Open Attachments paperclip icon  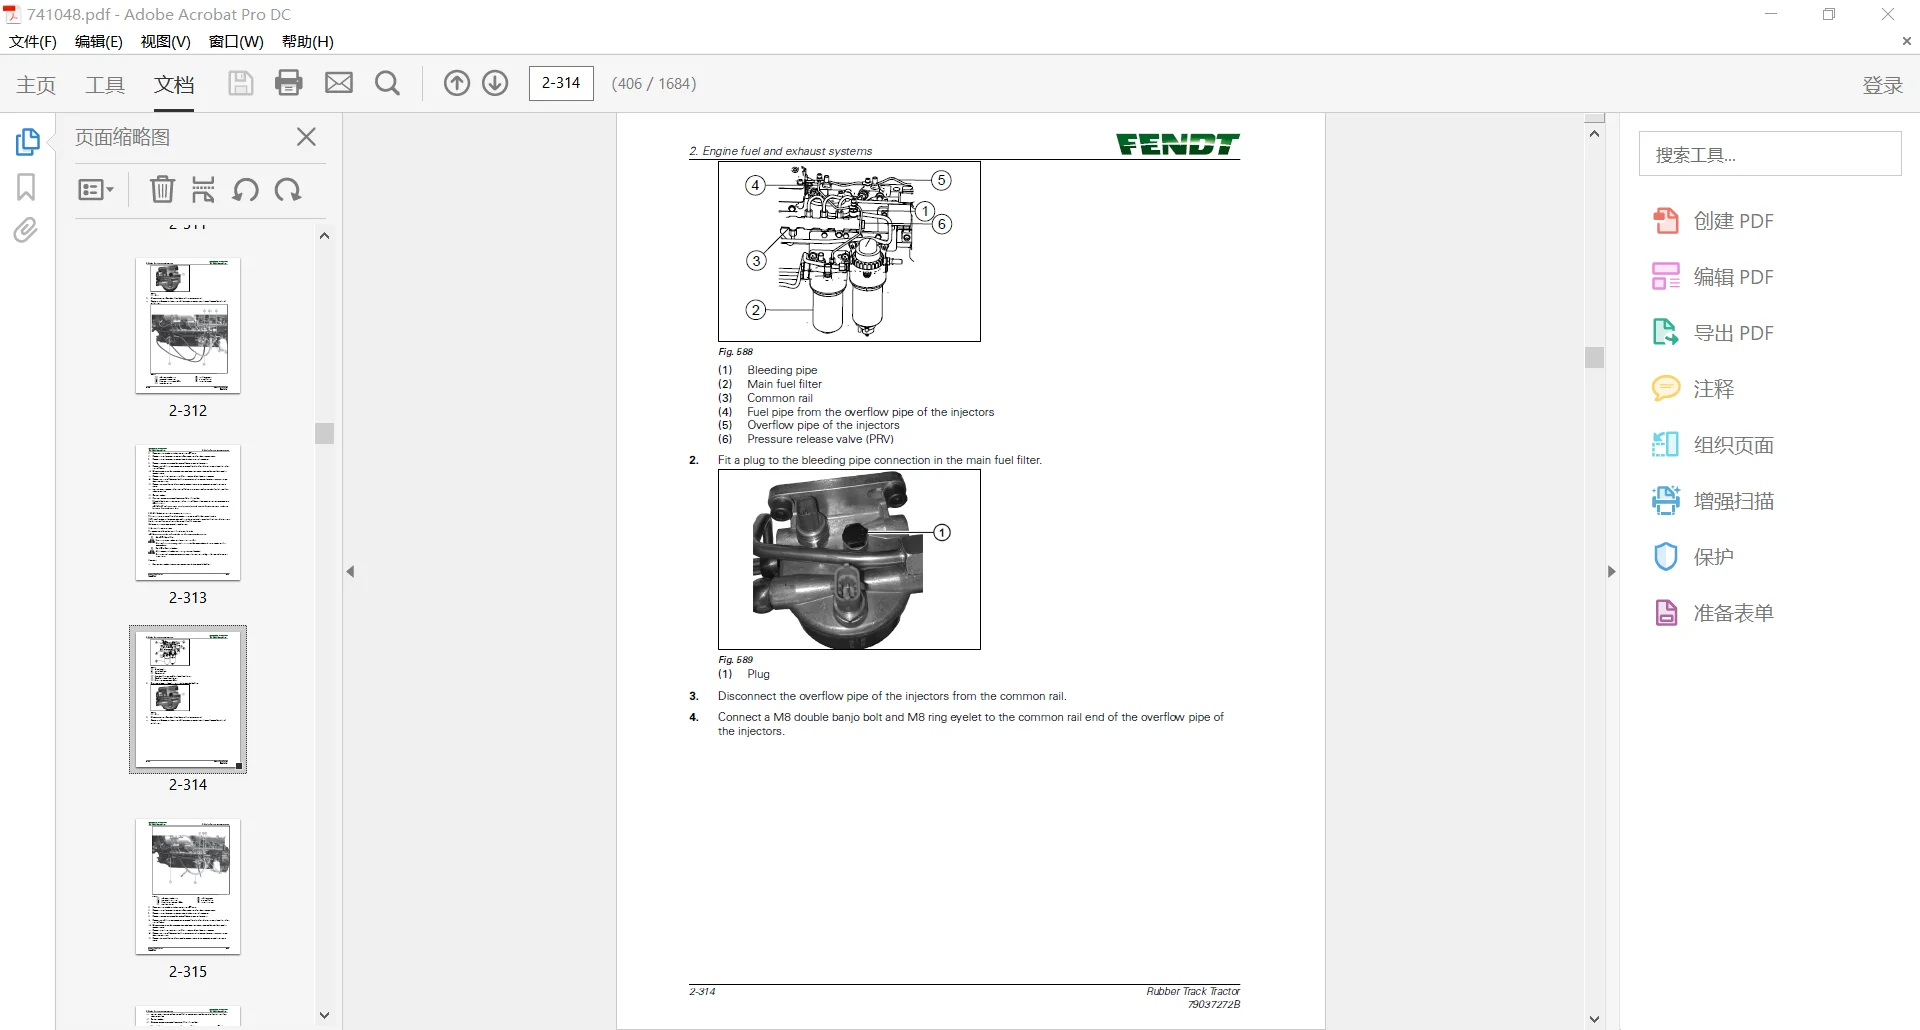coord(26,231)
